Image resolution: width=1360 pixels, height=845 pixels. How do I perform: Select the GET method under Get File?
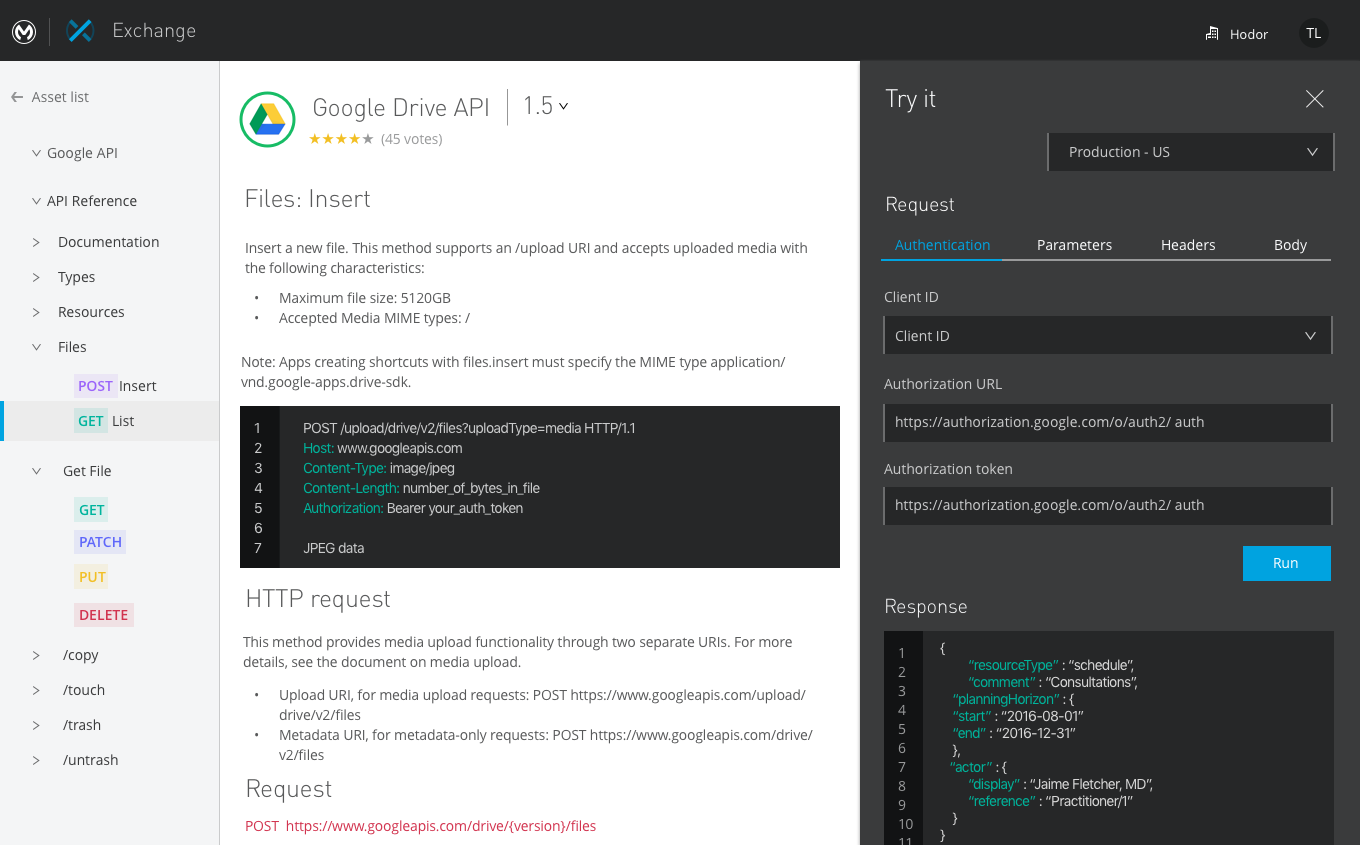click(92, 510)
